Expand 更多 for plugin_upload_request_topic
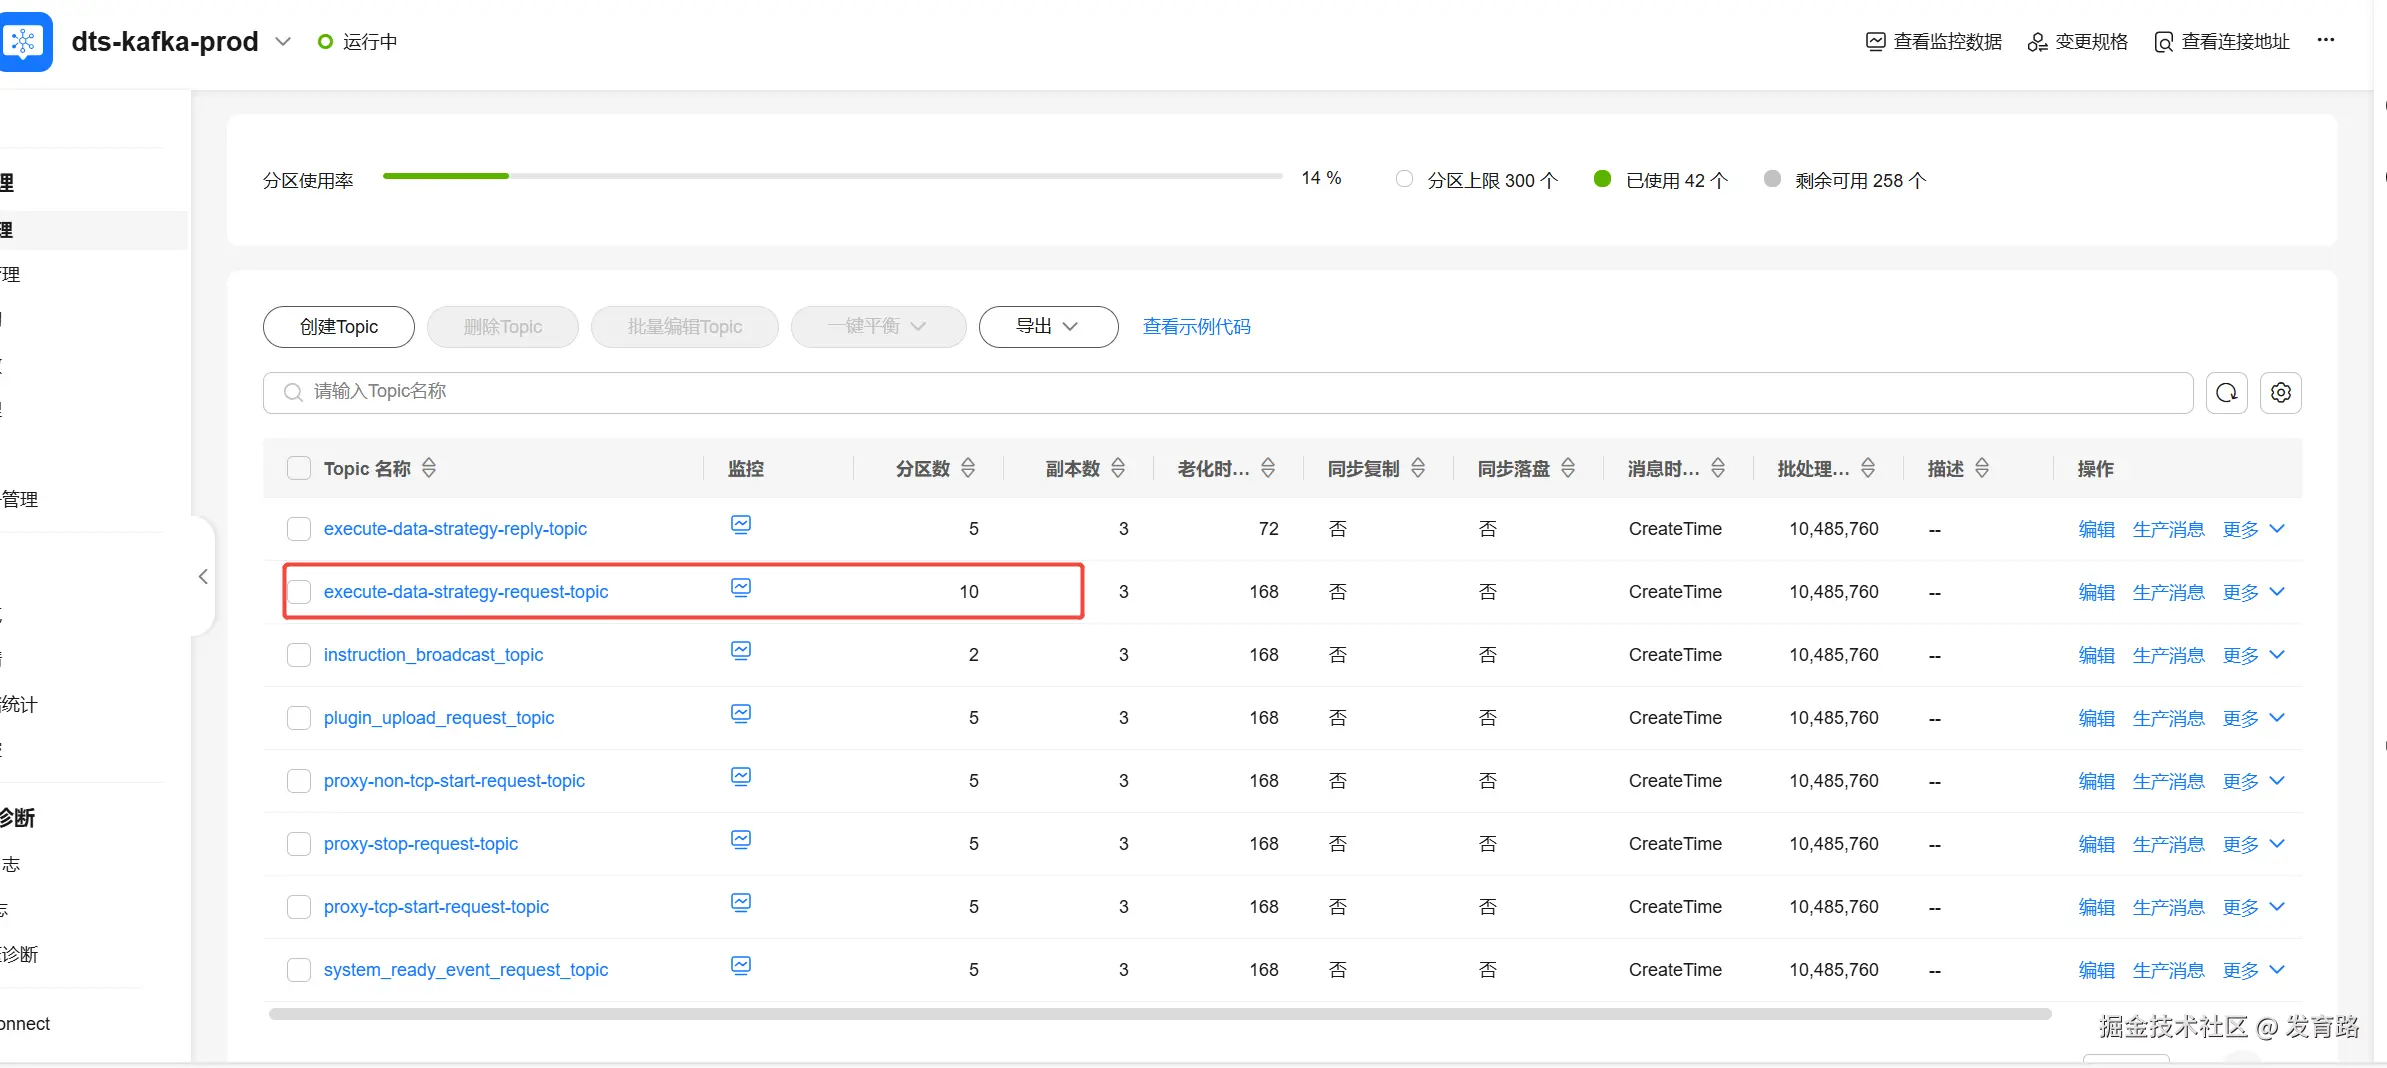Image resolution: width=2387 pixels, height=1068 pixels. [2254, 718]
